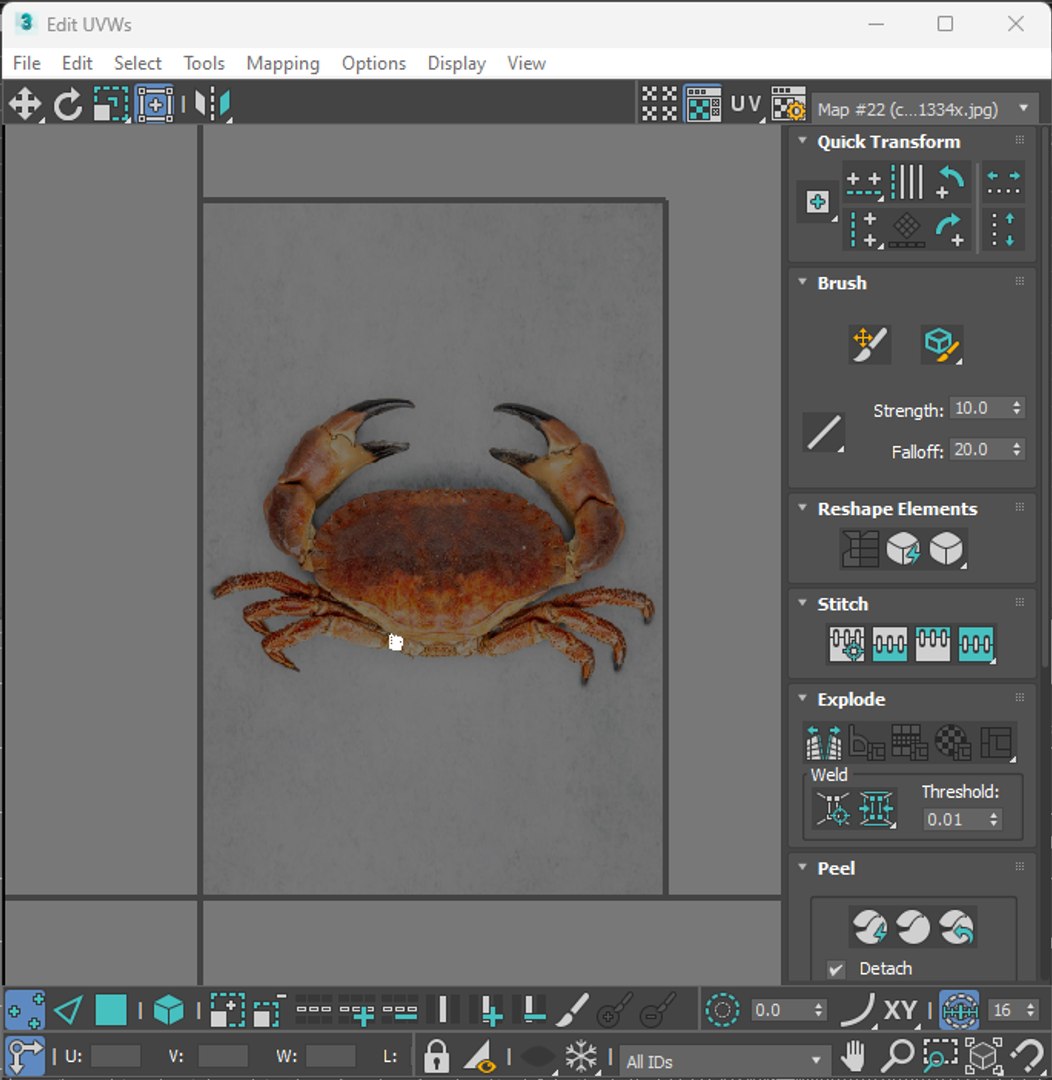Click the Quick Peel icon
Image resolution: width=1052 pixels, height=1080 pixels.
click(869, 927)
